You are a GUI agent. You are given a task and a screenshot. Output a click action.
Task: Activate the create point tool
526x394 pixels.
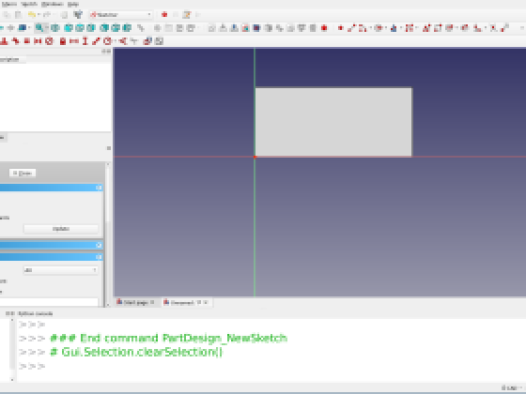pos(340,28)
